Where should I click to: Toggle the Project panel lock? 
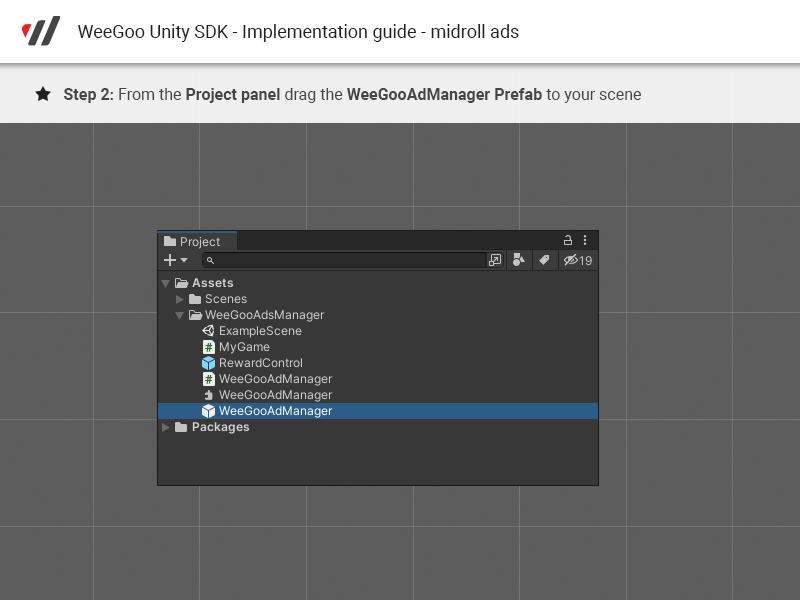(568, 240)
